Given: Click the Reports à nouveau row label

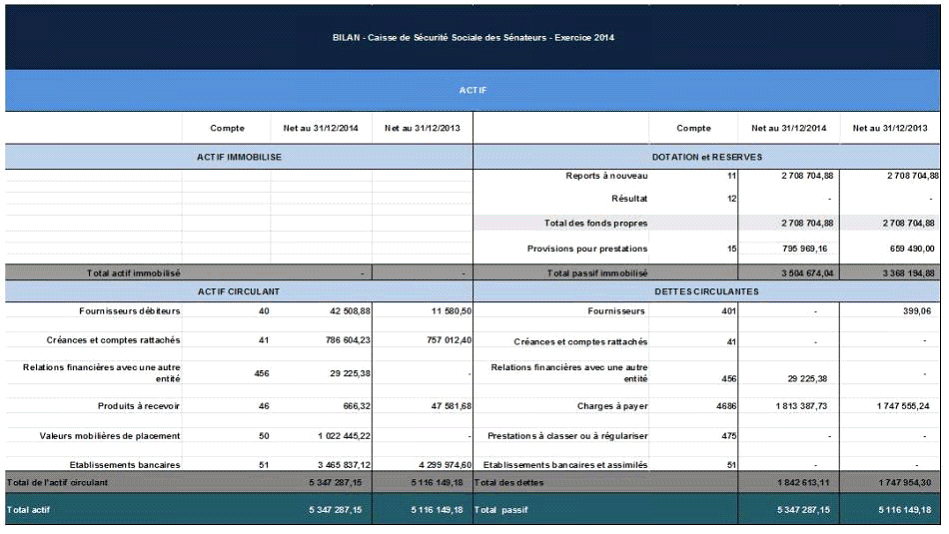Looking at the screenshot, I should tap(606, 176).
